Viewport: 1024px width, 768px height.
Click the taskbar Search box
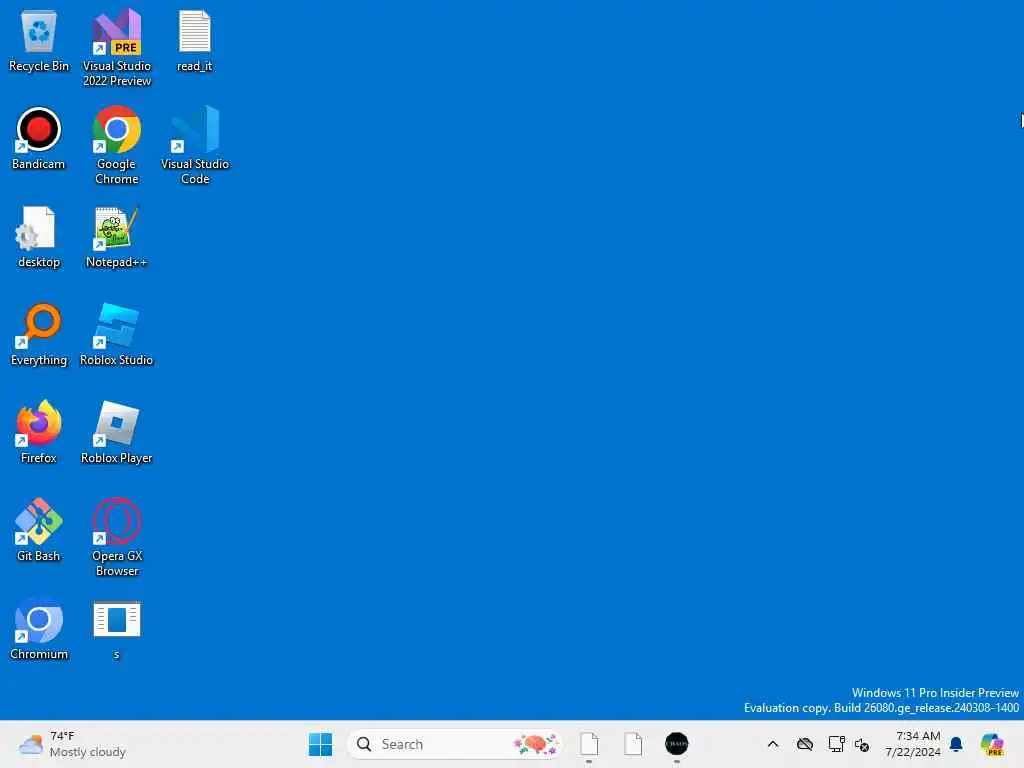pyautogui.click(x=455, y=744)
